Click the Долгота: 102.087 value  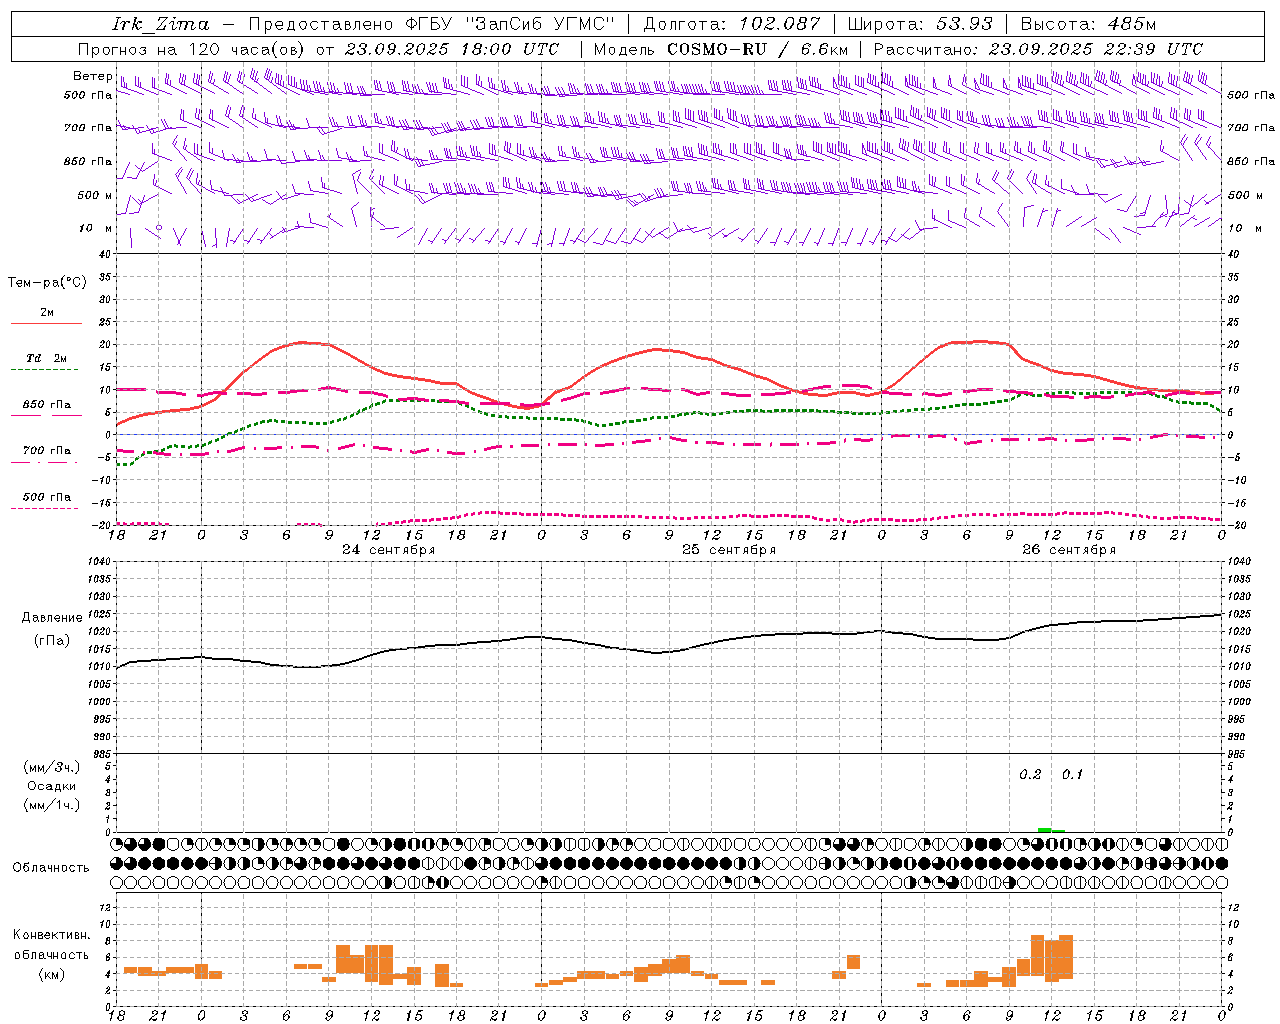tap(731, 24)
